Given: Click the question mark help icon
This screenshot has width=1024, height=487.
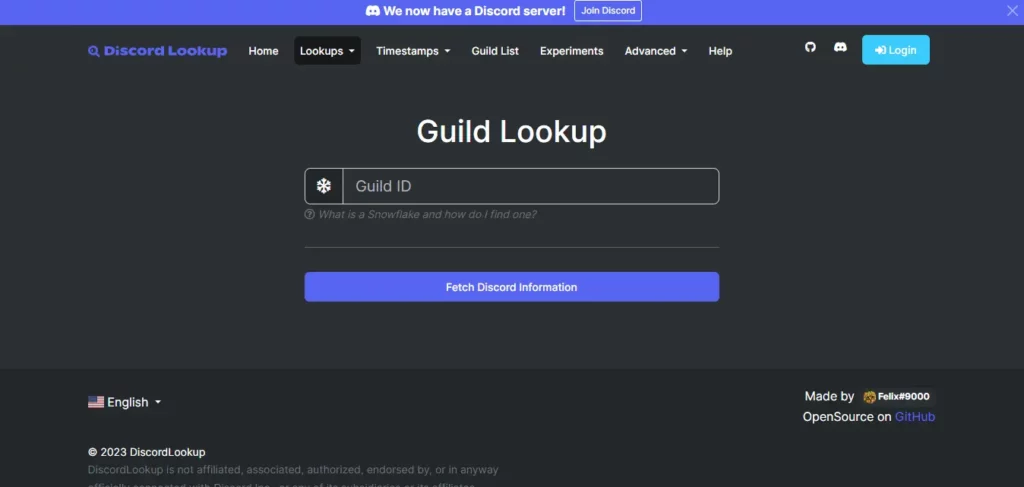Looking at the screenshot, I should (x=310, y=214).
